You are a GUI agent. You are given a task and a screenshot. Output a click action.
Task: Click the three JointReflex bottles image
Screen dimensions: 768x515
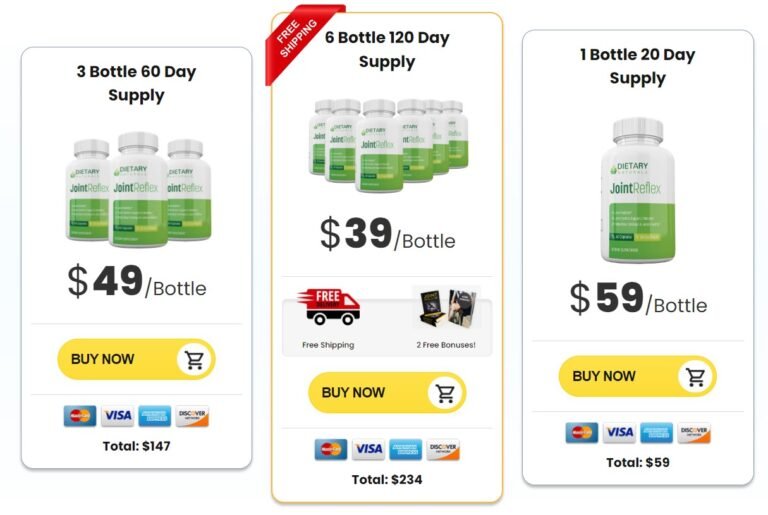coord(136,189)
